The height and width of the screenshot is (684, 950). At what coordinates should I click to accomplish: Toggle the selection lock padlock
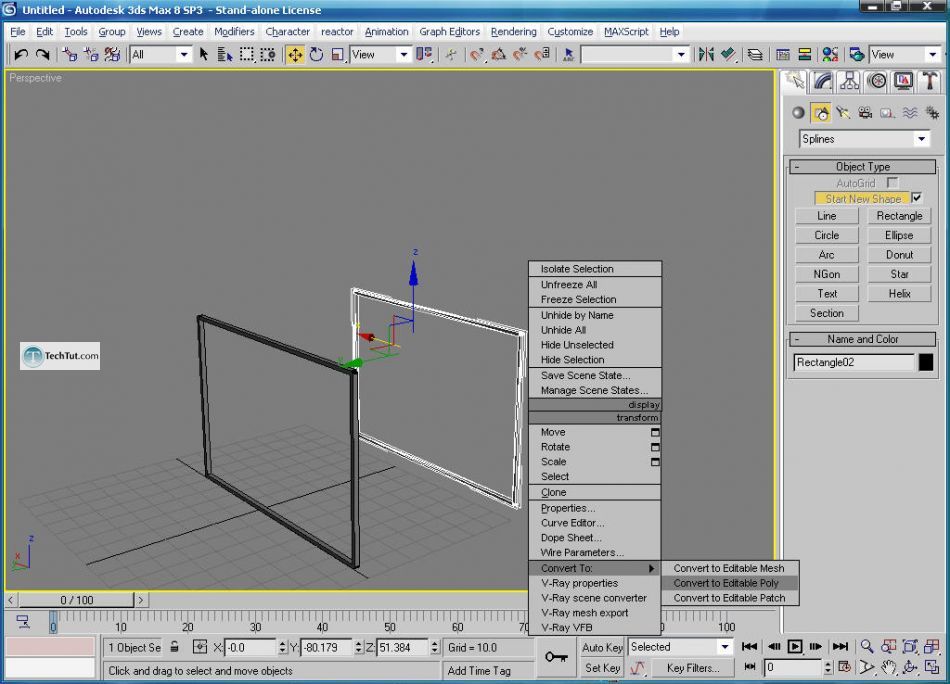pos(174,647)
